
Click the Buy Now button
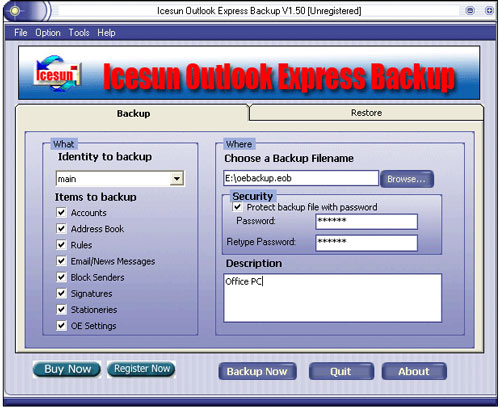[x=67, y=369]
